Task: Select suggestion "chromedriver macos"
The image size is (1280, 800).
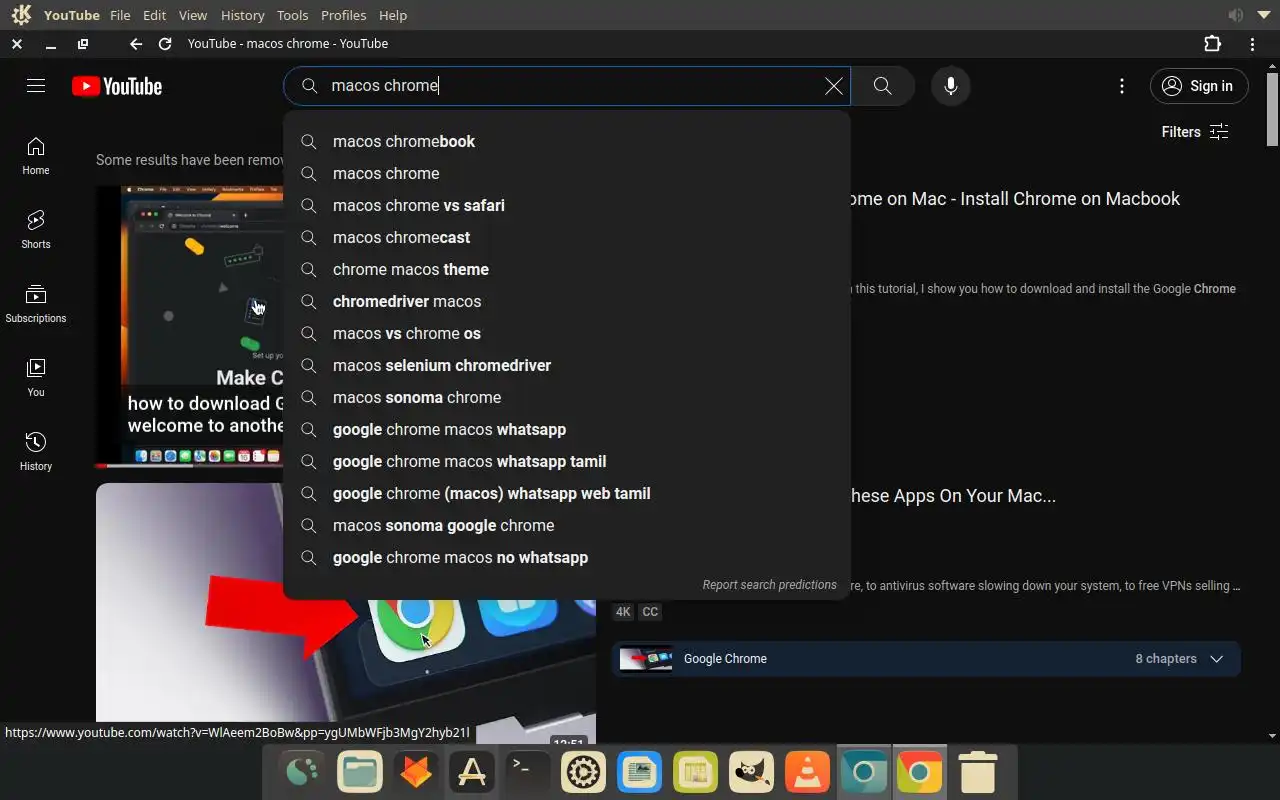Action: pyautogui.click(x=567, y=302)
